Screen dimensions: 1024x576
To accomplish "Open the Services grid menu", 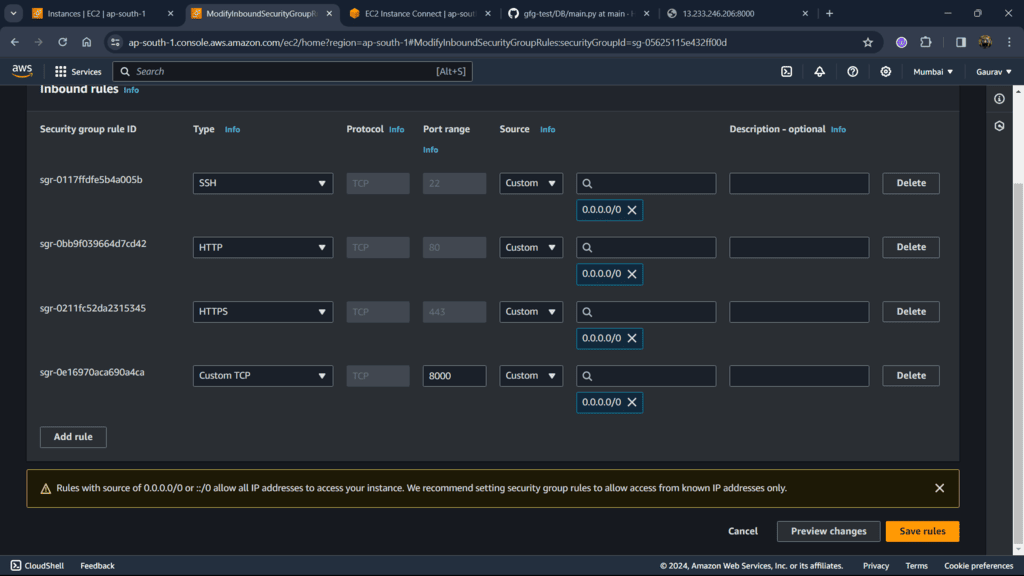I will (78, 71).
